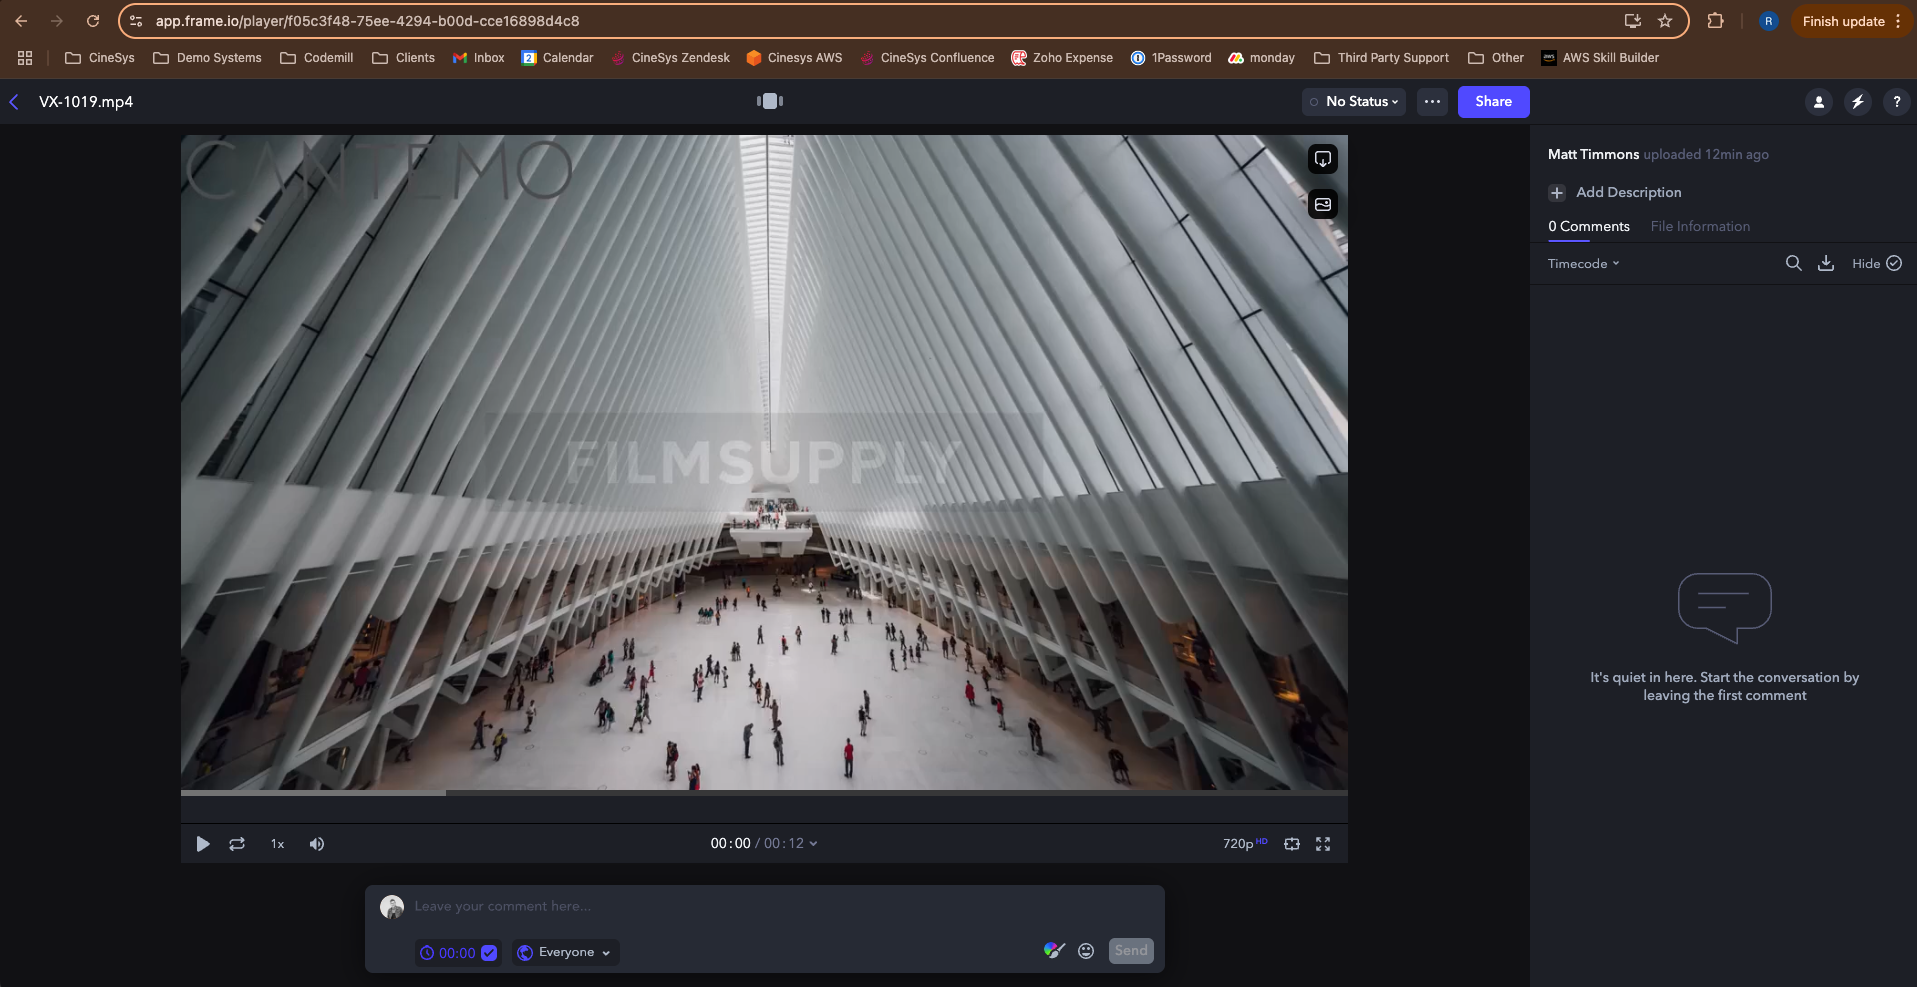This screenshot has height=987, width=1917.
Task: Click the comment overlay icon on video corner
Action: point(1323,159)
